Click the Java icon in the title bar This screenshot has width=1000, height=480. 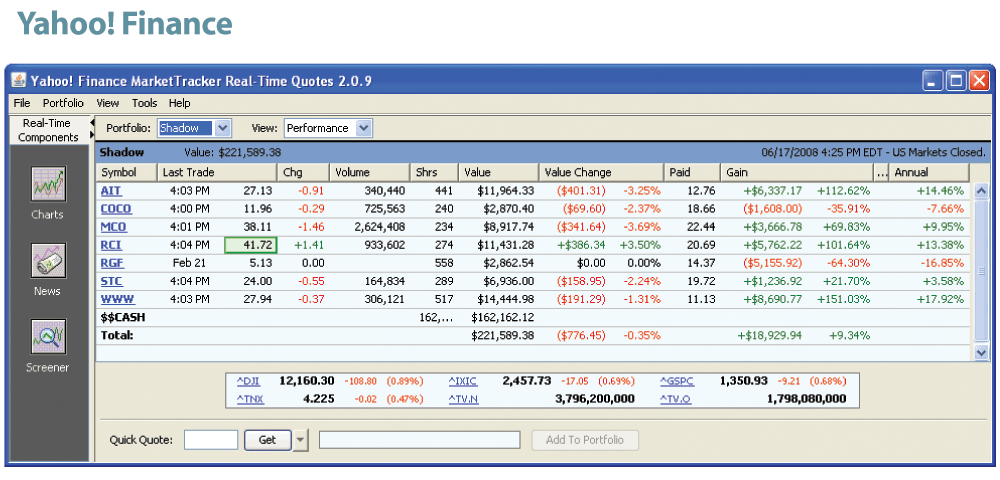click(19, 81)
